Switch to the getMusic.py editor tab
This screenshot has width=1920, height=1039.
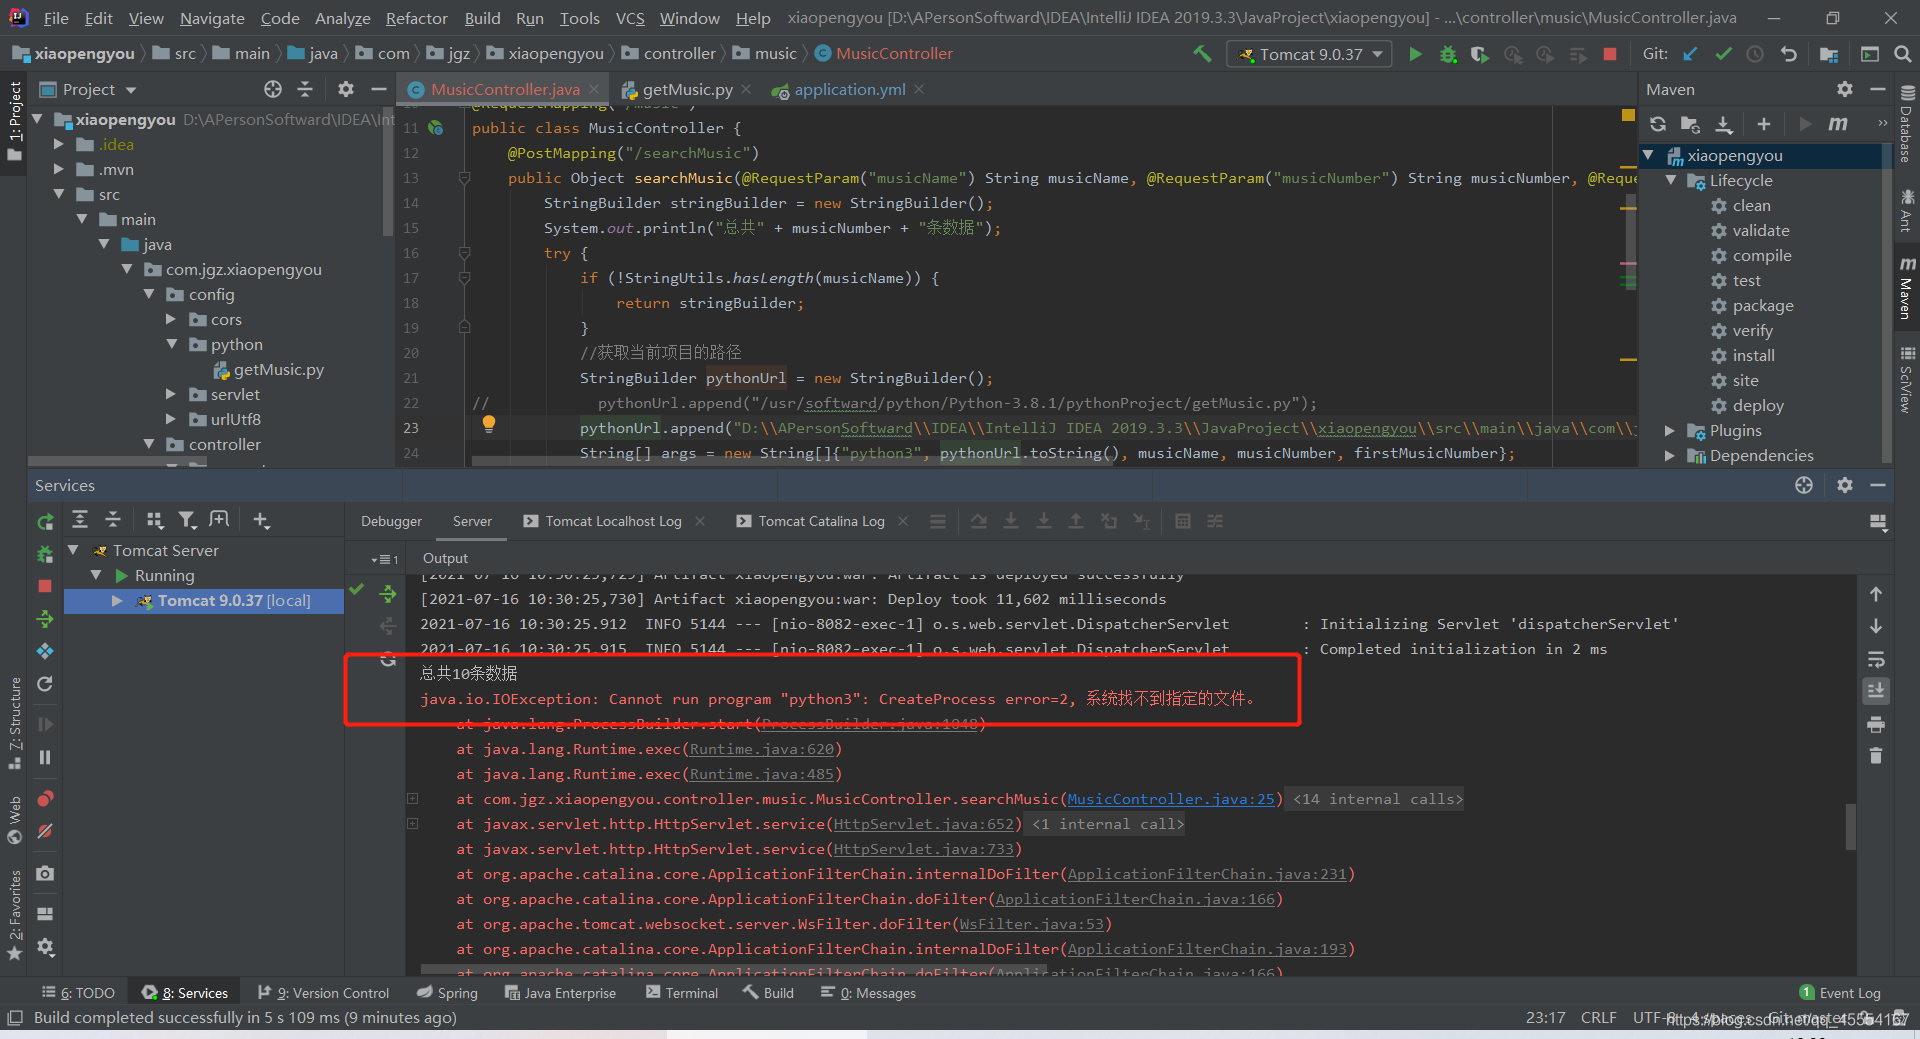tap(687, 90)
